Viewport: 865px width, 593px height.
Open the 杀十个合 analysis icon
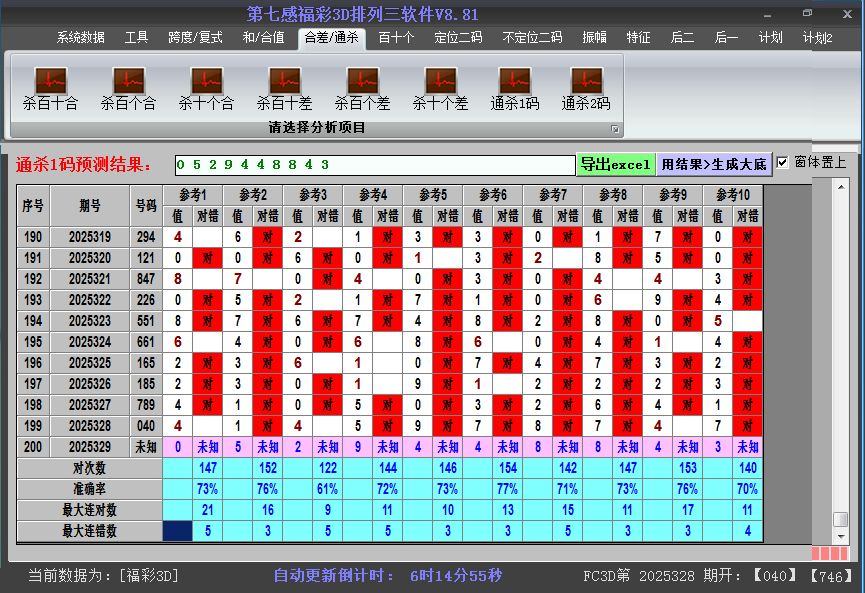pyautogui.click(x=206, y=81)
